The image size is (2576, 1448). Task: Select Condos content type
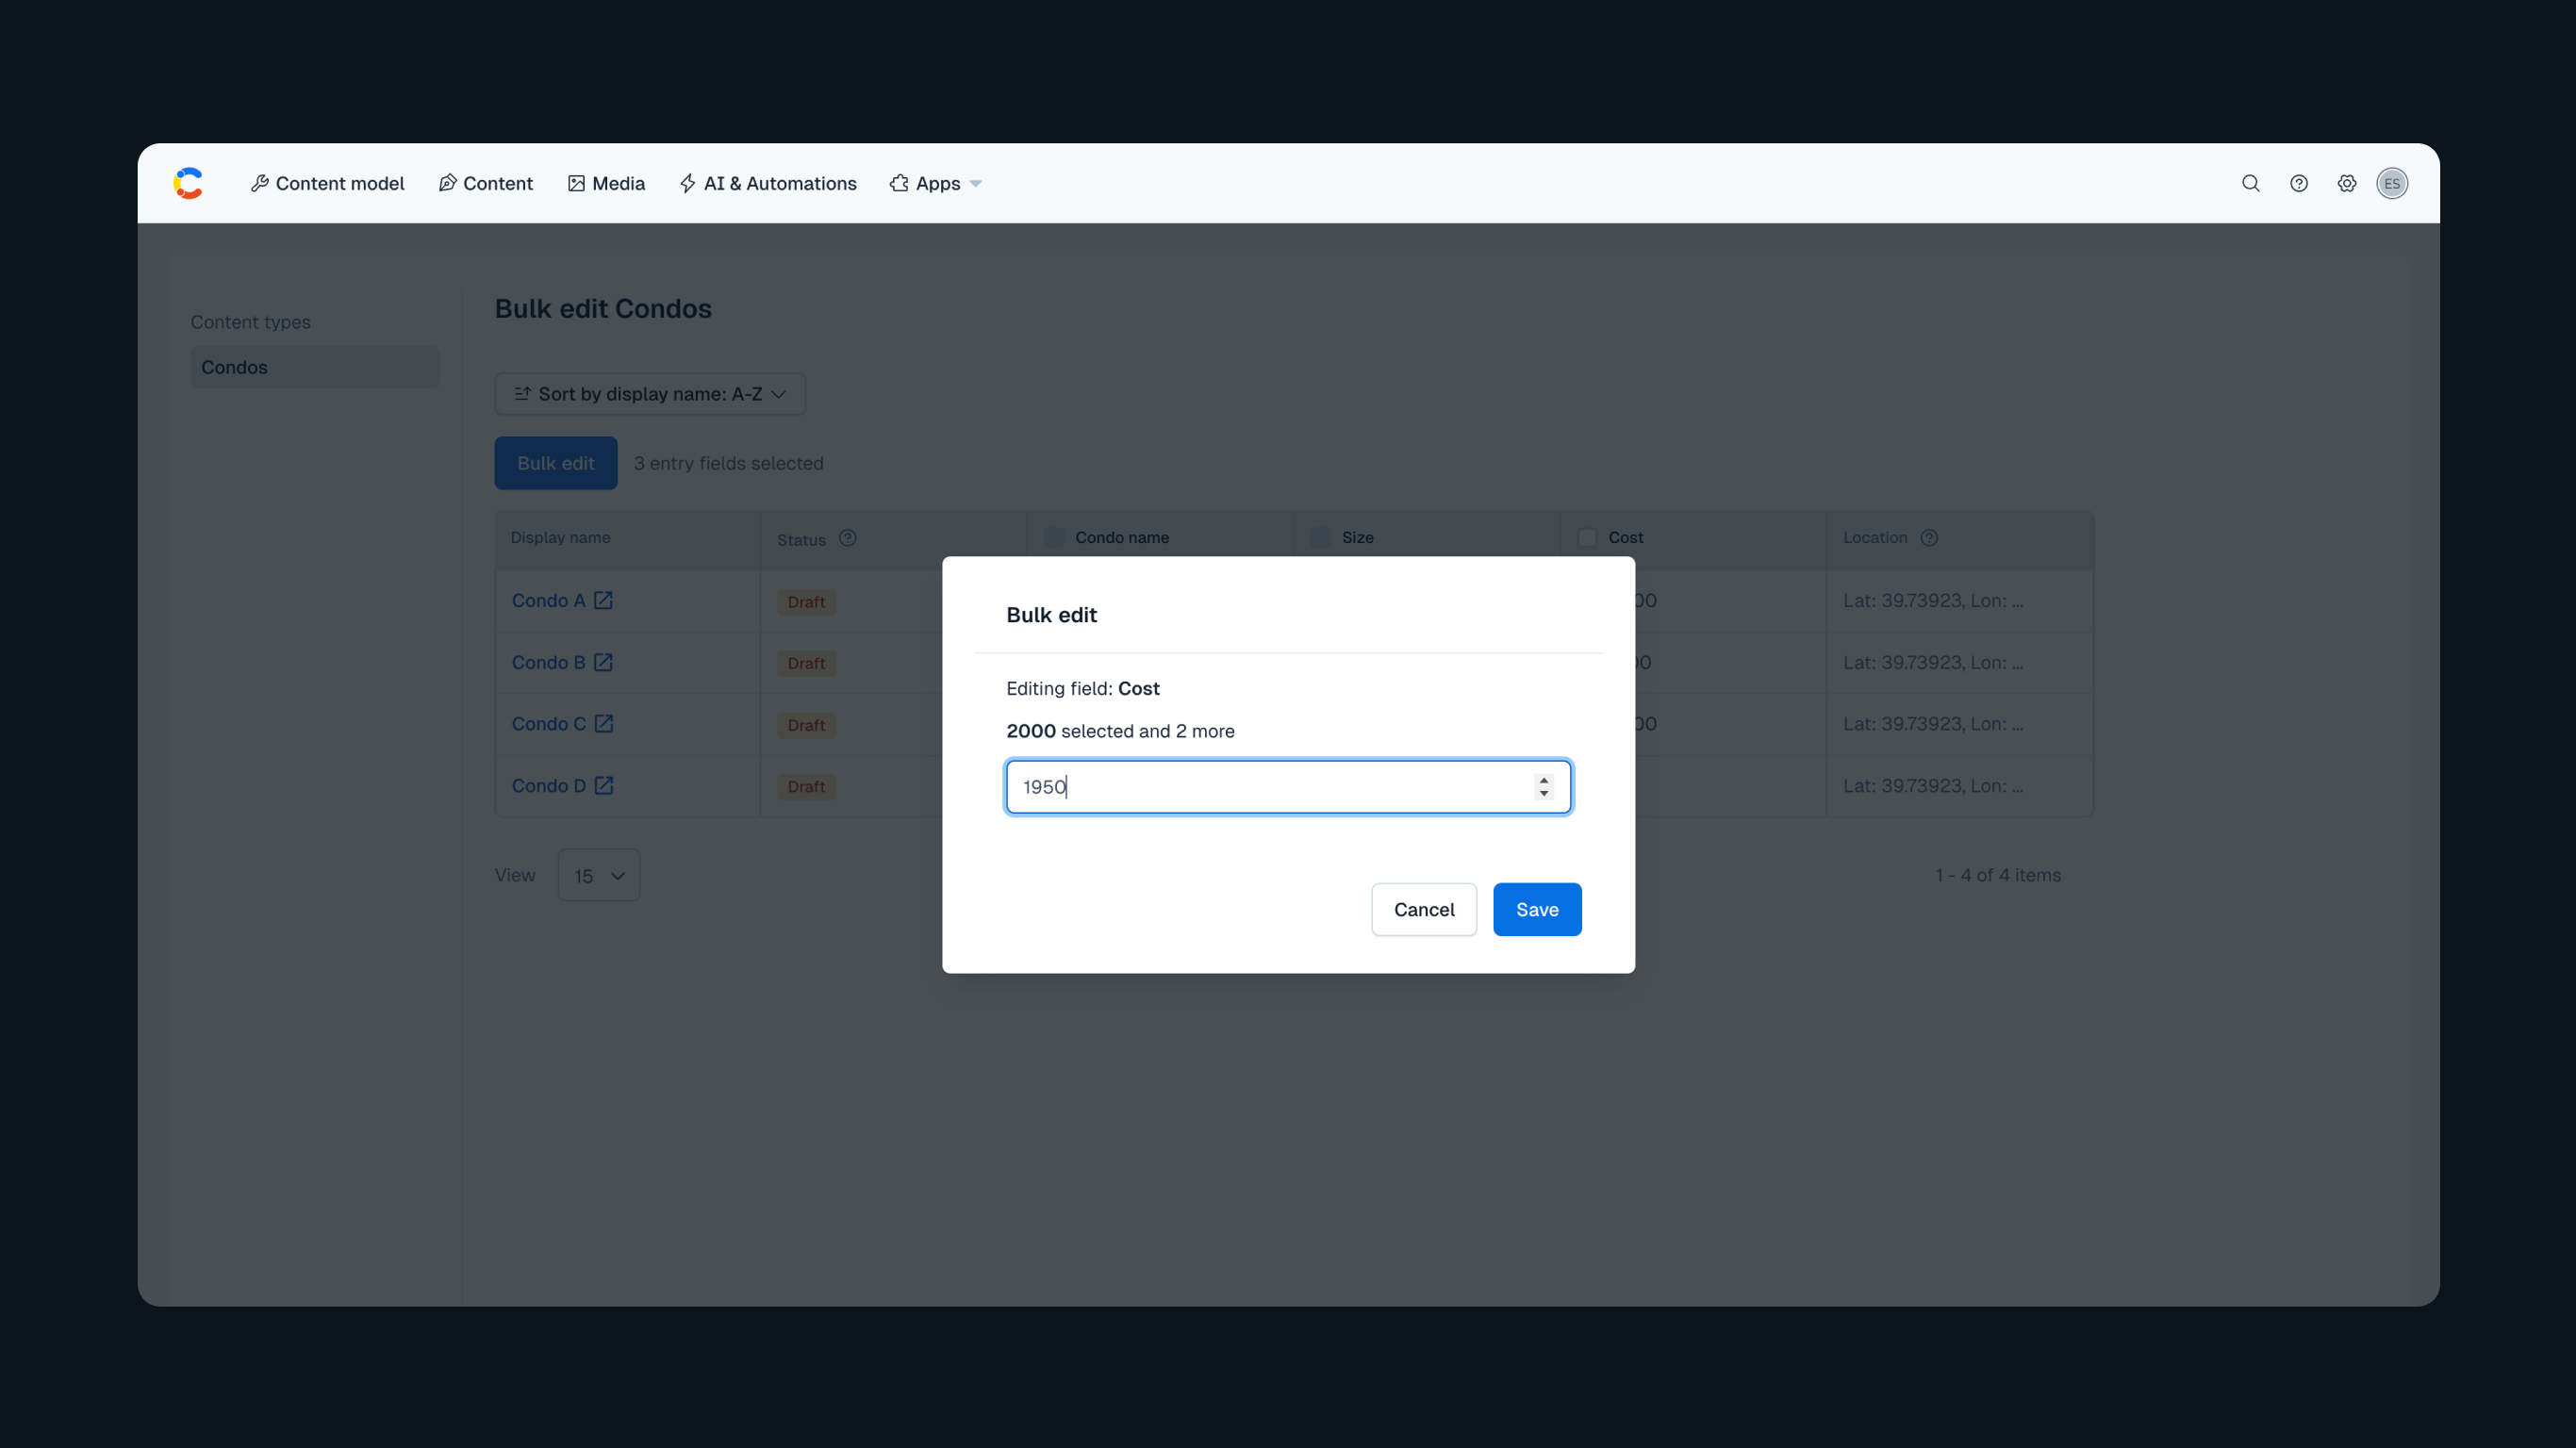click(315, 367)
